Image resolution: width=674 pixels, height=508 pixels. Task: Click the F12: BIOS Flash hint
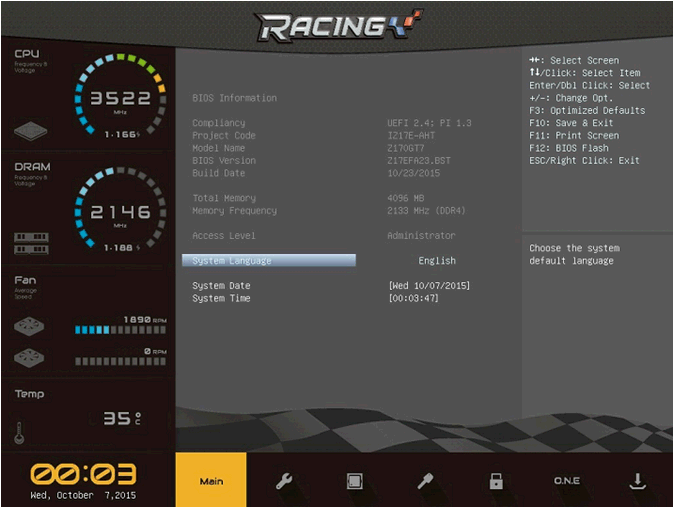click(569, 148)
